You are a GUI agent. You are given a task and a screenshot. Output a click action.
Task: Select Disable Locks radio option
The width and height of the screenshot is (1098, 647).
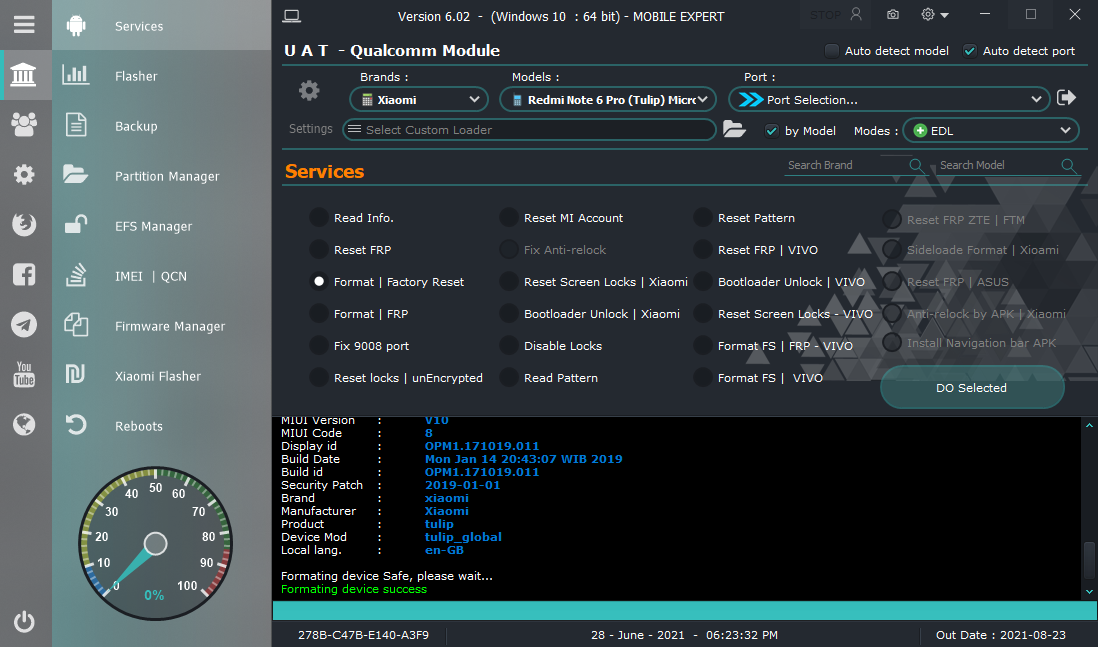(x=508, y=346)
